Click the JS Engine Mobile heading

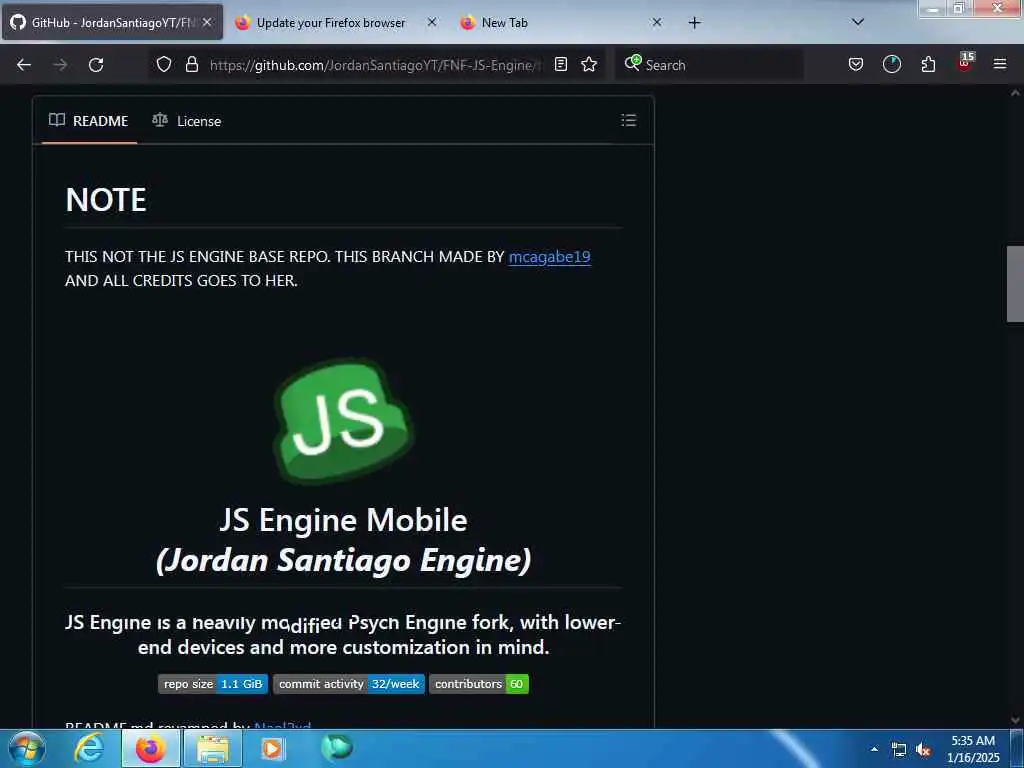[x=344, y=520]
